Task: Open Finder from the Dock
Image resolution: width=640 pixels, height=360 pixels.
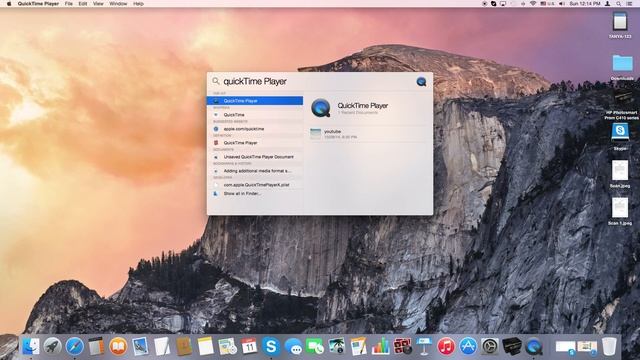Action: [31, 347]
